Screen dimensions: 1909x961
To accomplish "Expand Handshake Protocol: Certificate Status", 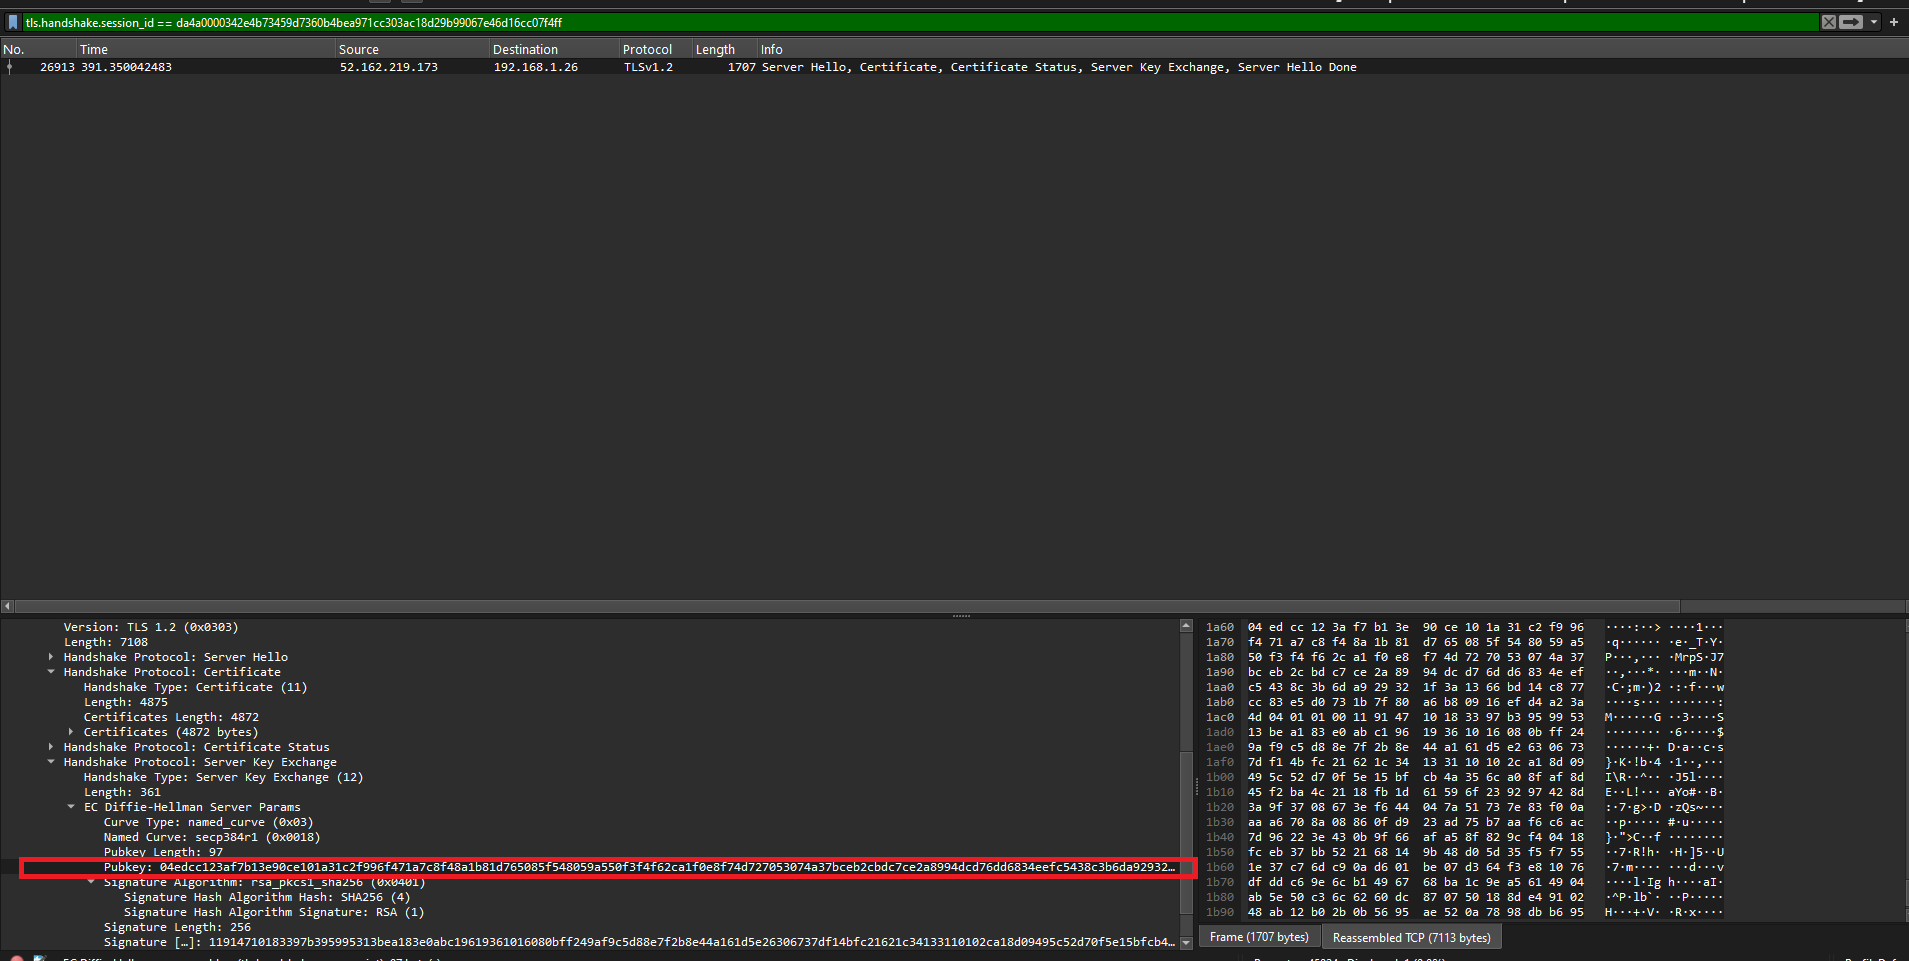I will (51, 747).
